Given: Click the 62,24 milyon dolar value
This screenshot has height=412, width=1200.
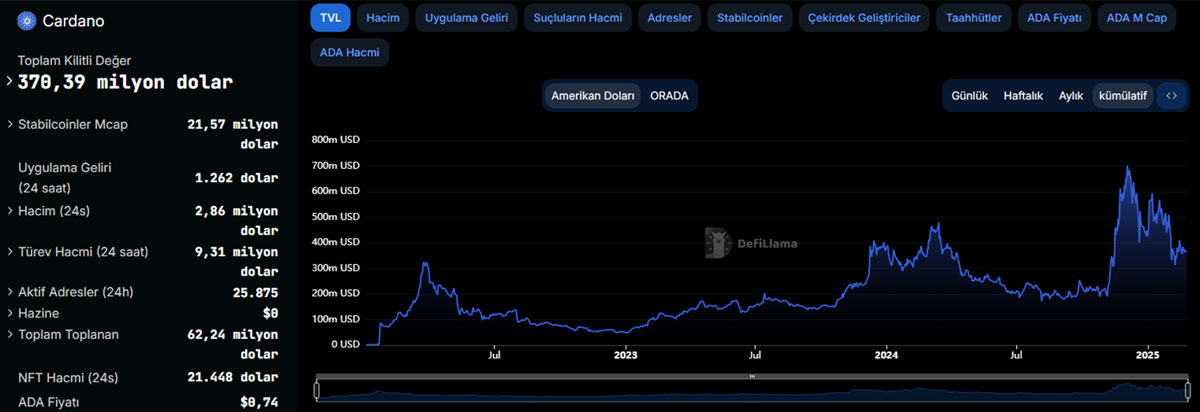Looking at the screenshot, I should (x=232, y=344).
